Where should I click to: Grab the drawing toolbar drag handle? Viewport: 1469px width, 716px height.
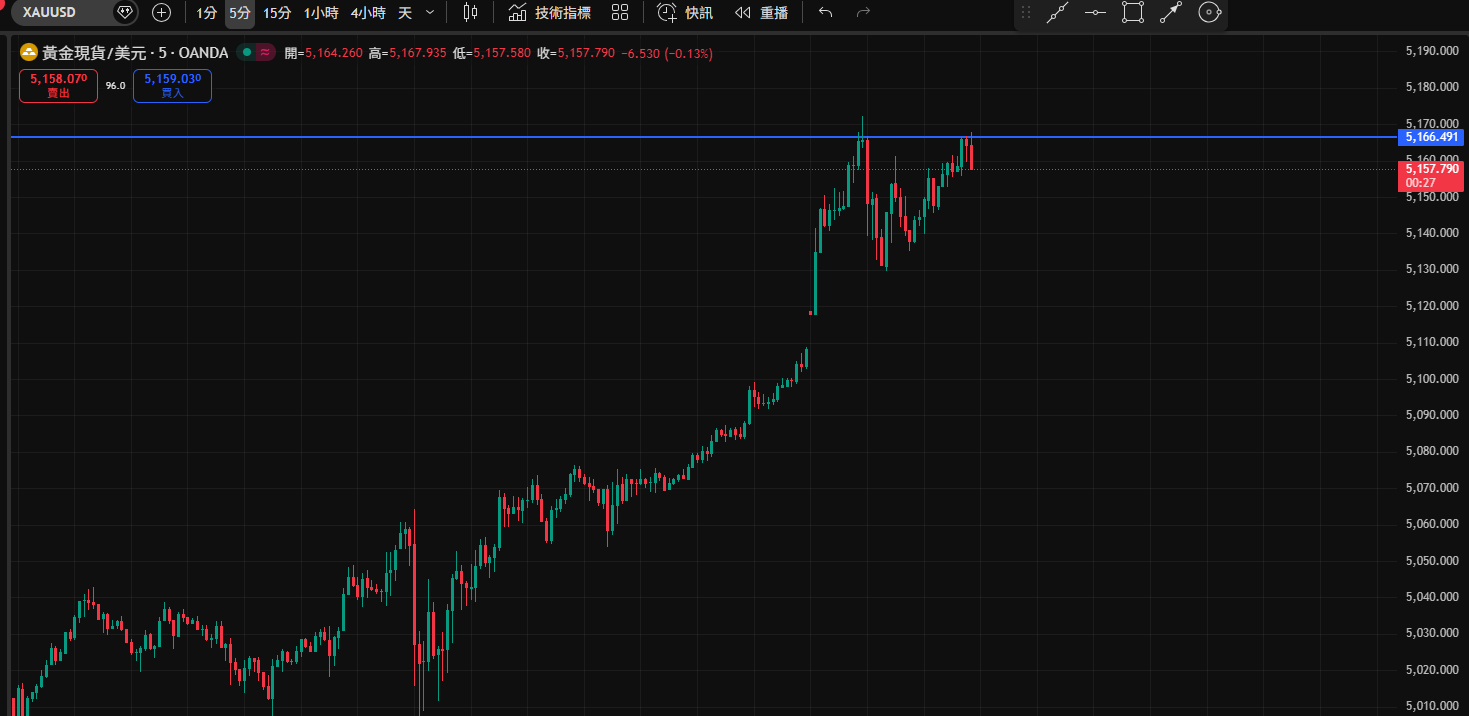pyautogui.click(x=1025, y=13)
